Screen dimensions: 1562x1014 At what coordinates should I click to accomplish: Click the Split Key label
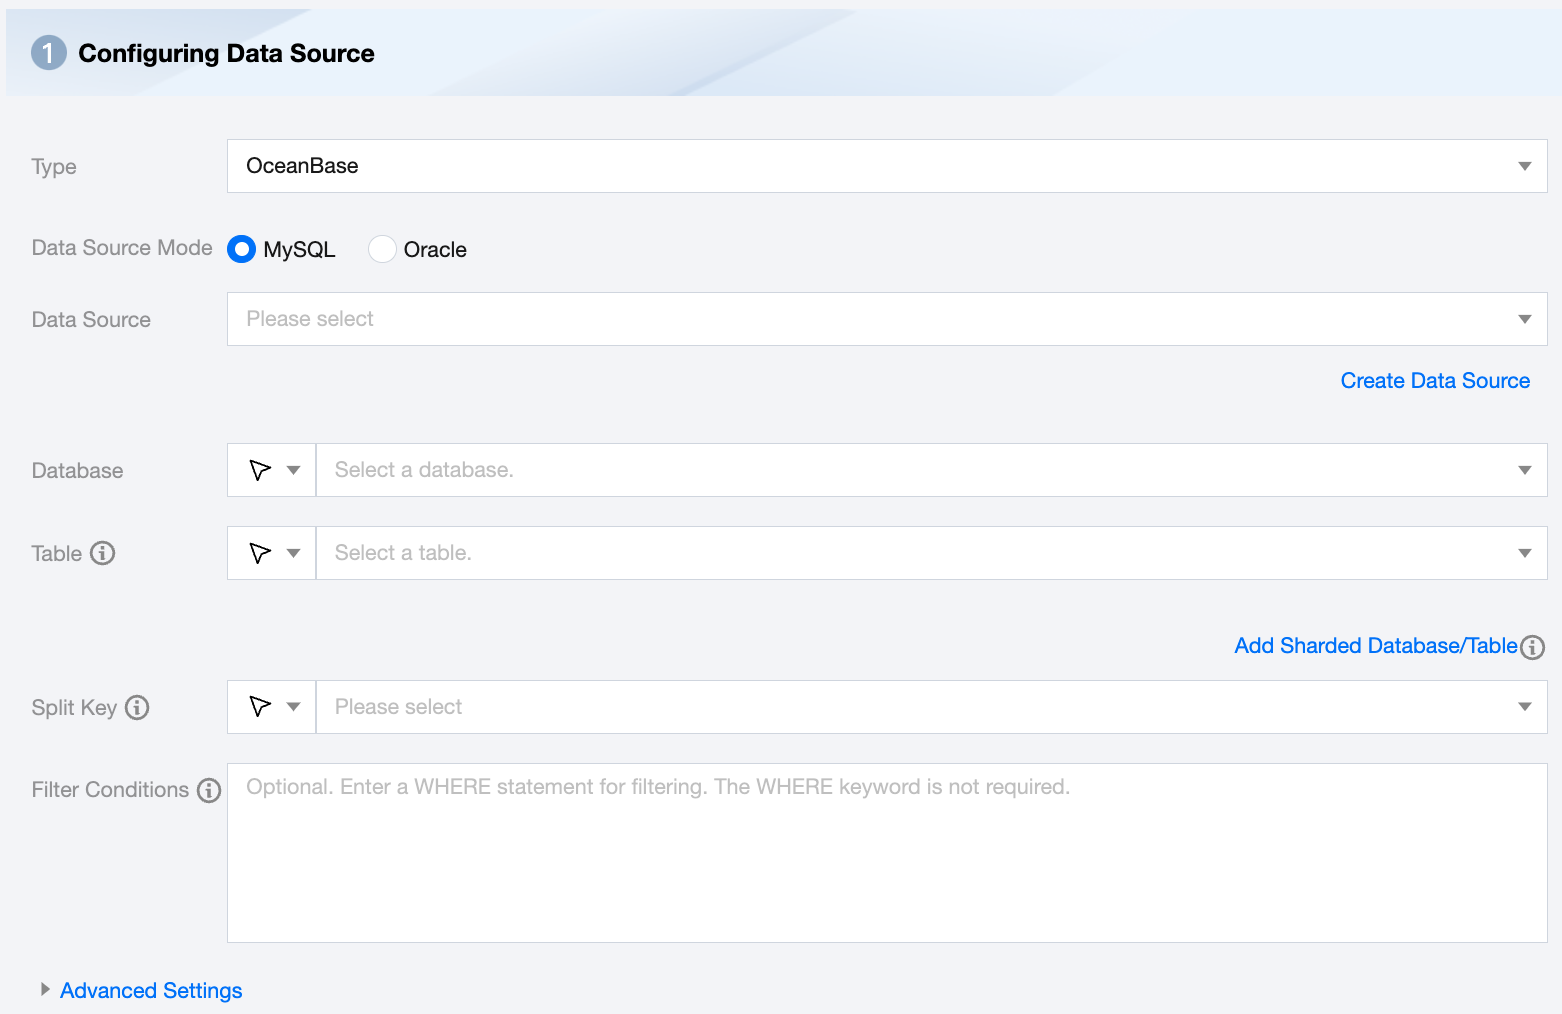point(74,708)
